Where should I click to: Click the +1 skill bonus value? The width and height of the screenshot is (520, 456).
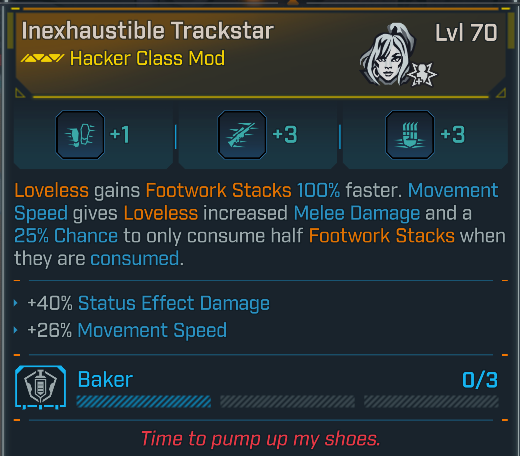coord(120,135)
